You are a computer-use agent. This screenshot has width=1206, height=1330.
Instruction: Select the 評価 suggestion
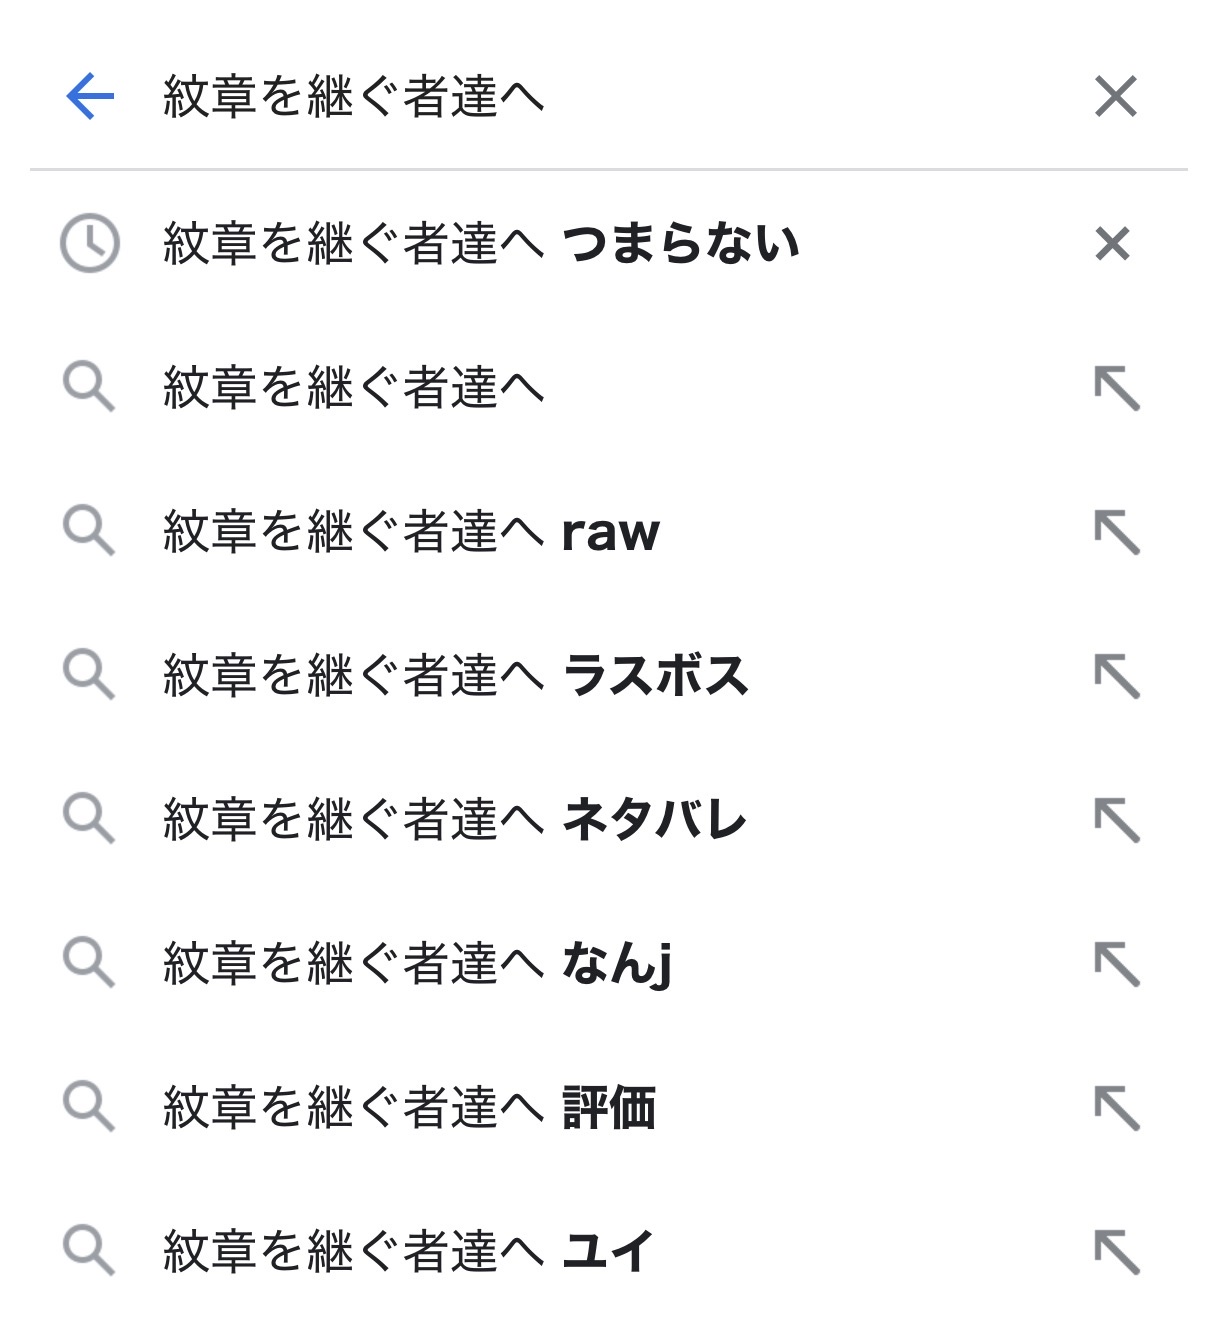(x=409, y=1108)
